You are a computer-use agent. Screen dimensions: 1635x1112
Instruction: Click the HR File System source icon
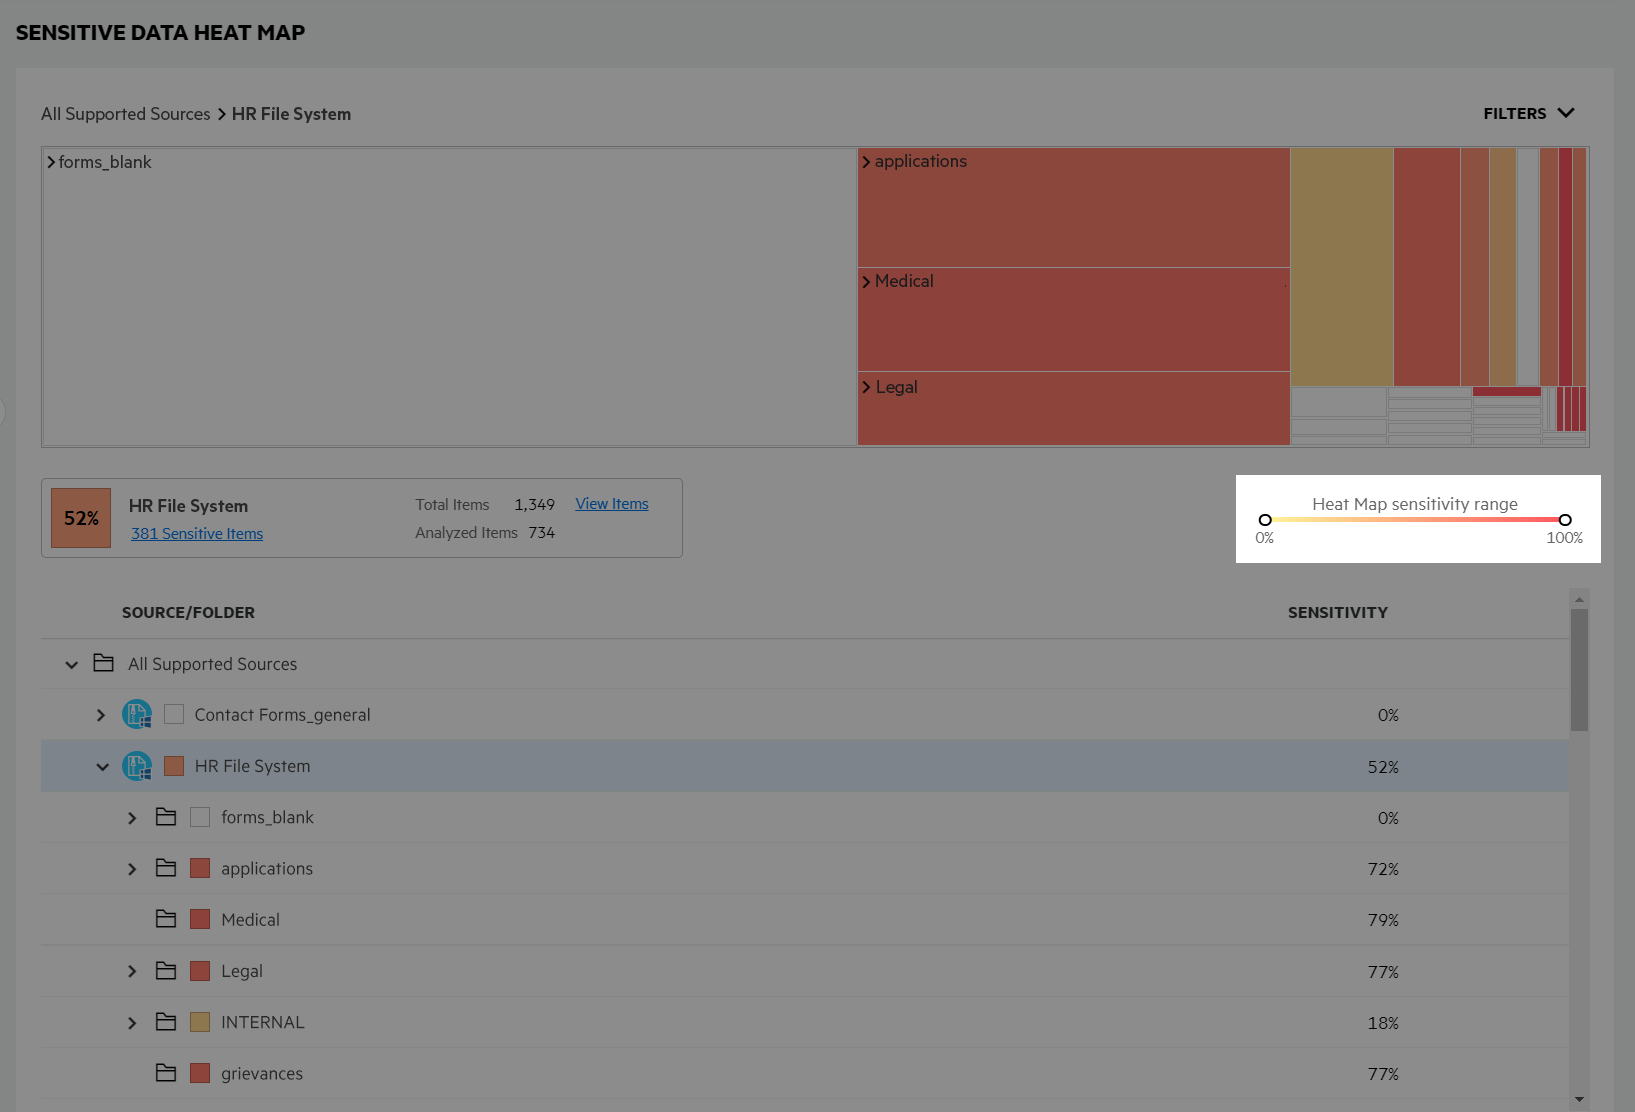137,767
